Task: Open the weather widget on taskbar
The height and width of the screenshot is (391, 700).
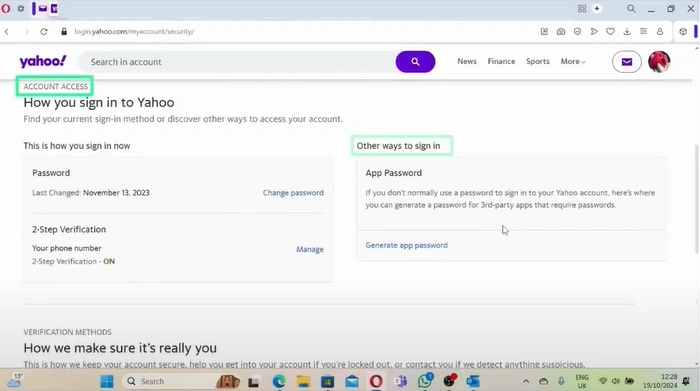Action: [15, 381]
